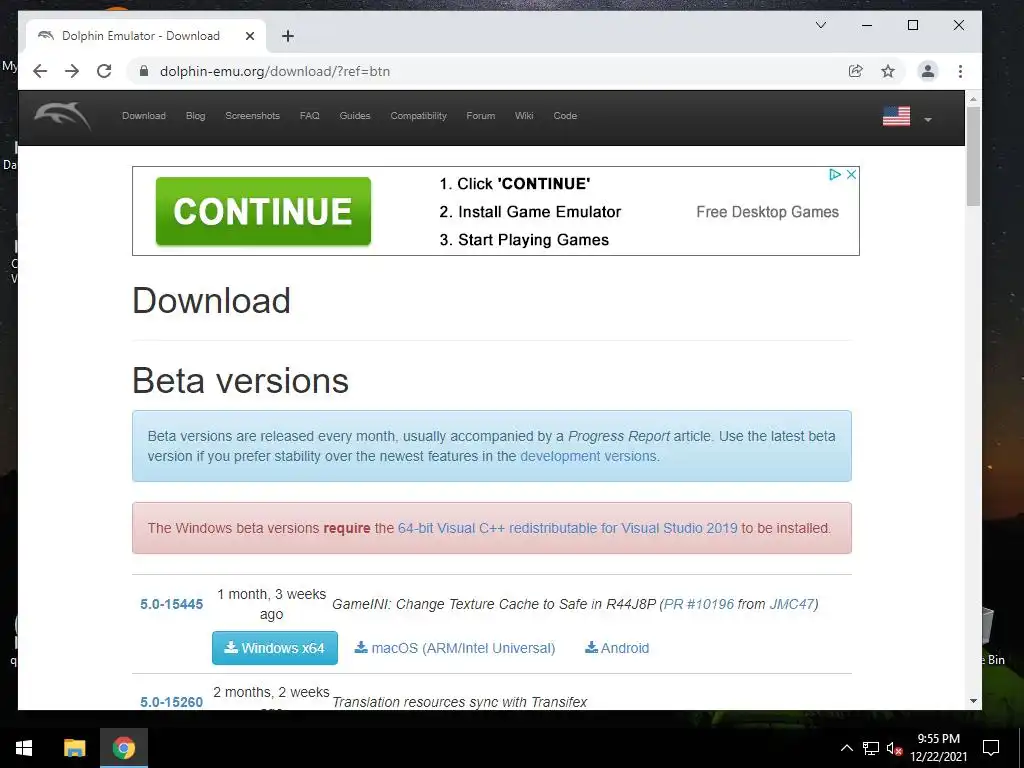Click the network icon in the system tray

(871, 748)
